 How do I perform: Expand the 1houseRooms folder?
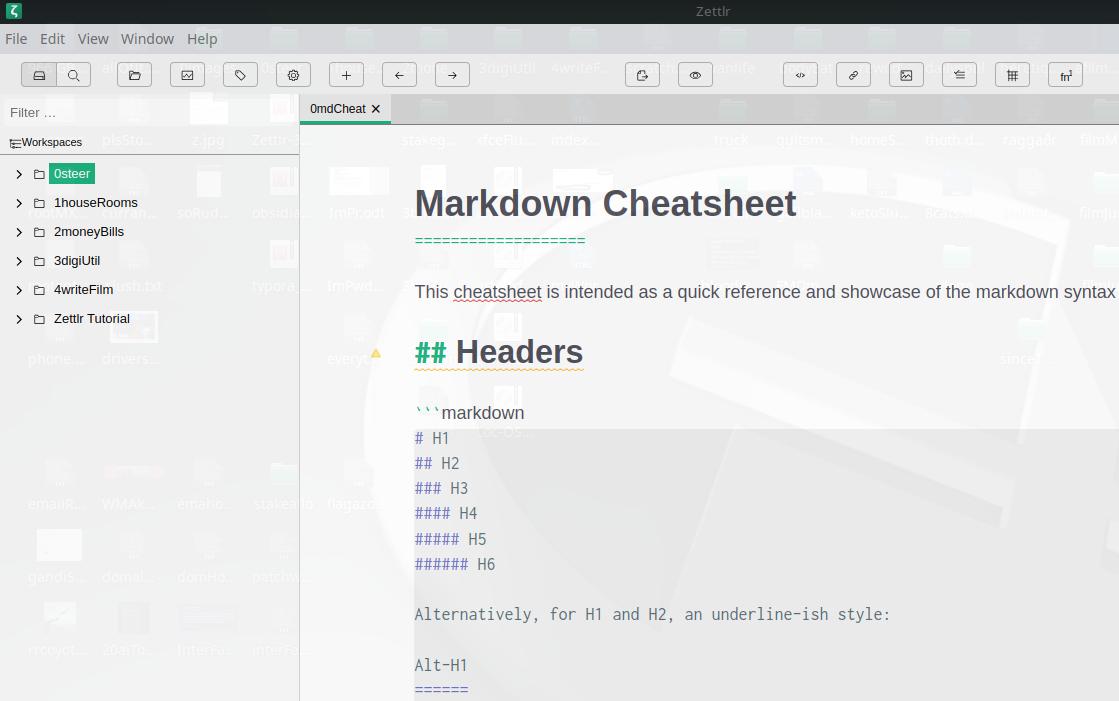coord(19,203)
